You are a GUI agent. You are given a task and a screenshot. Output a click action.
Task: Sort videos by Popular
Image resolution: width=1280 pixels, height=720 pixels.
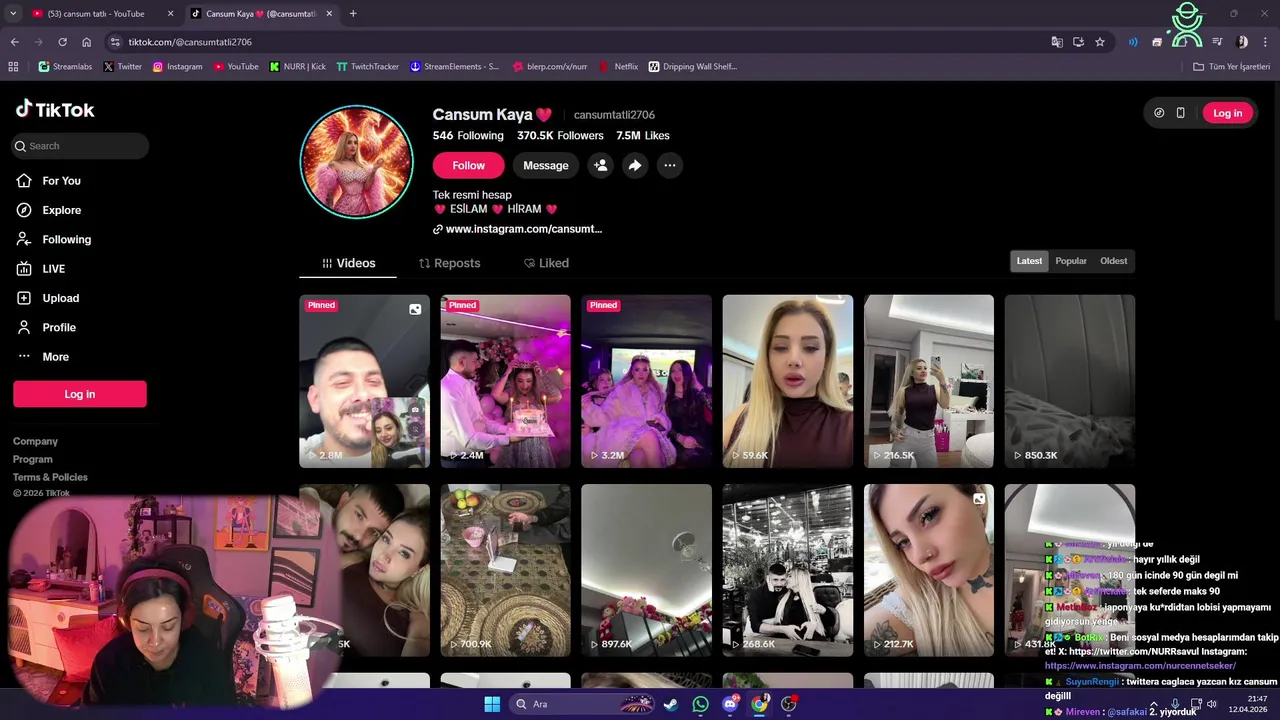point(1071,261)
